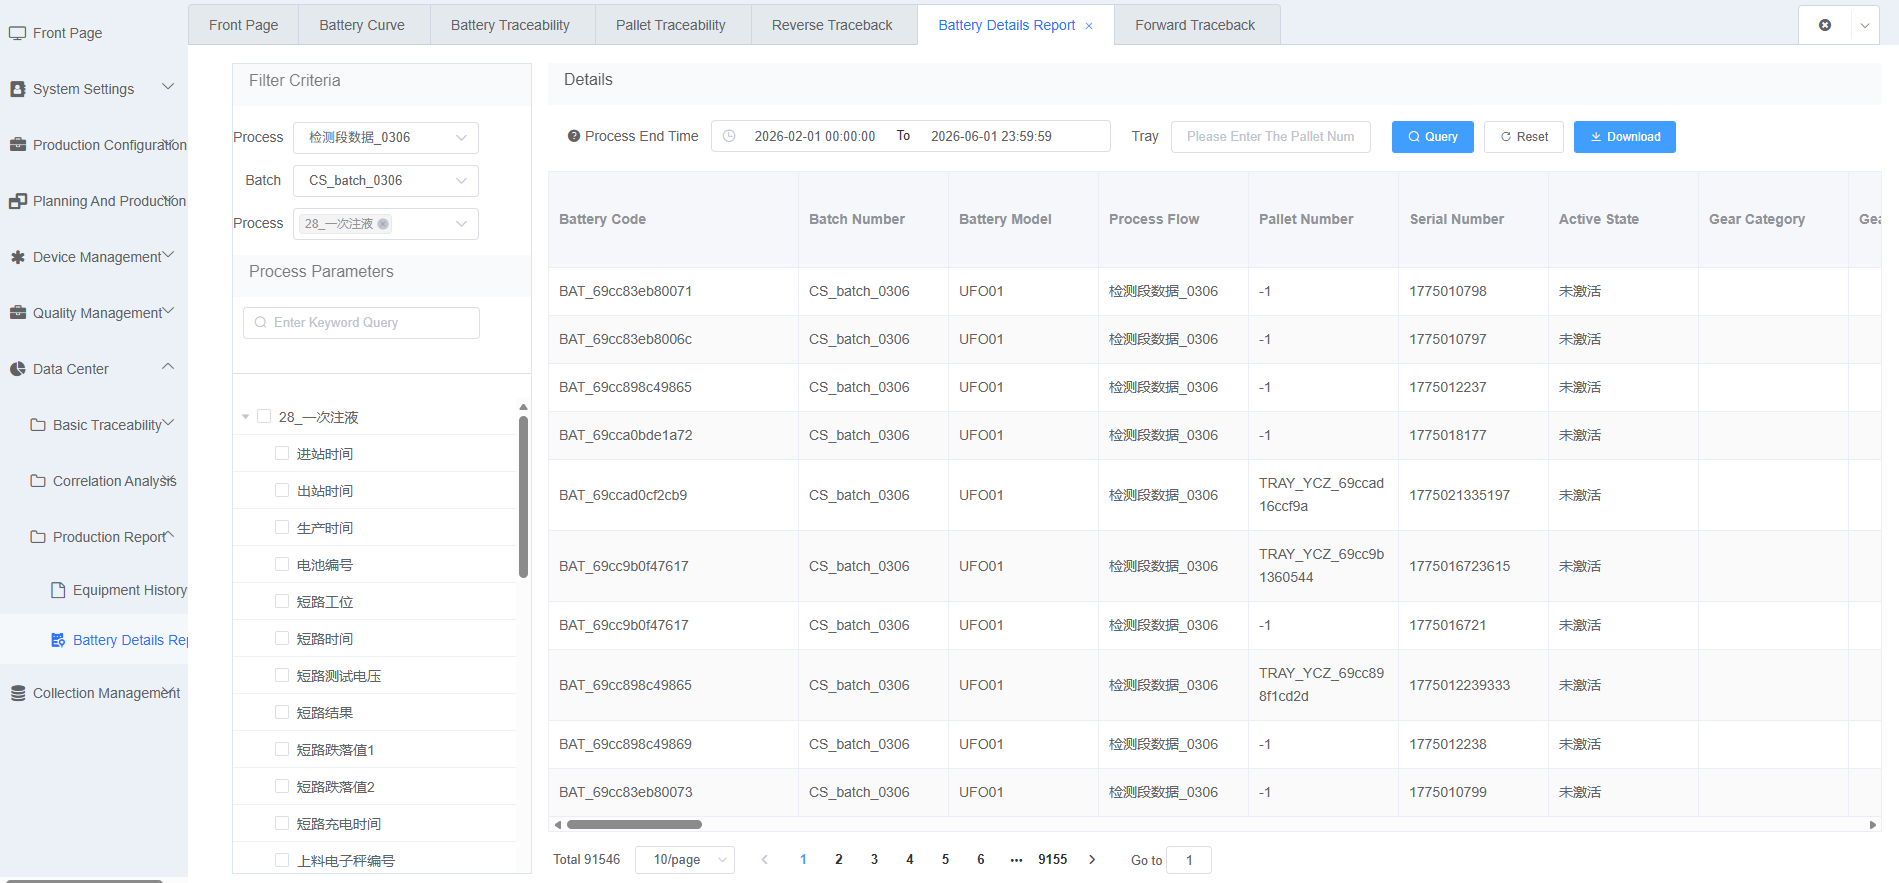Check the 电池编号 parameter checkbox

pos(282,564)
